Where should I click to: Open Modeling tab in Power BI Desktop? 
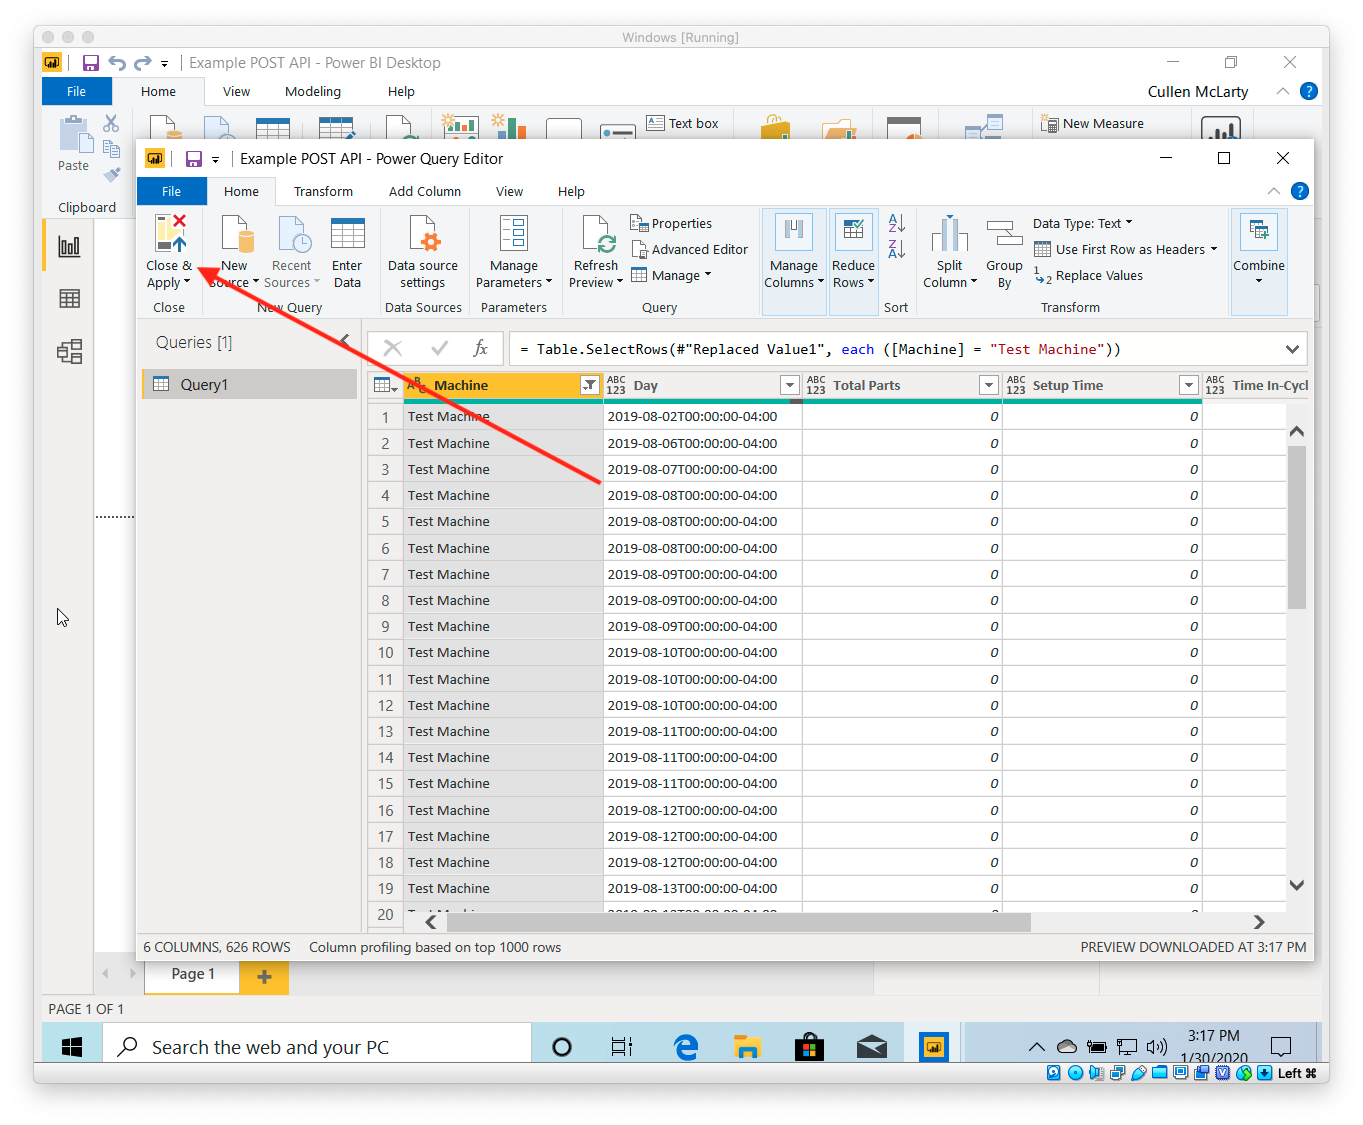coord(313,91)
